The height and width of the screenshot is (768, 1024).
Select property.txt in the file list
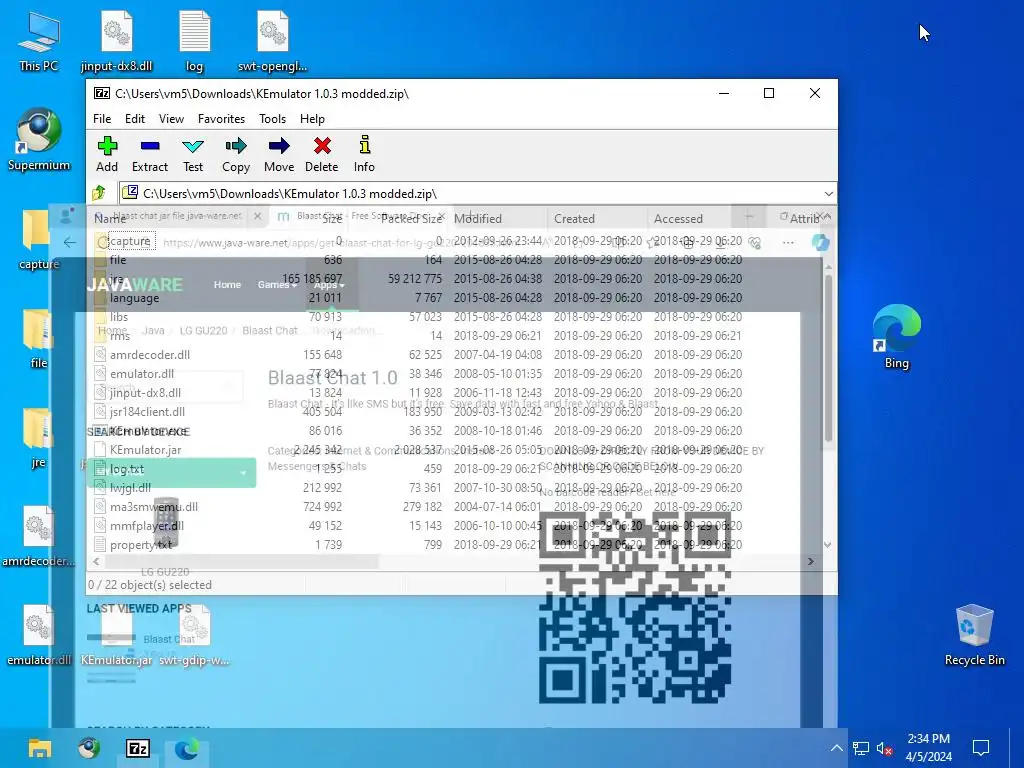(x=140, y=545)
